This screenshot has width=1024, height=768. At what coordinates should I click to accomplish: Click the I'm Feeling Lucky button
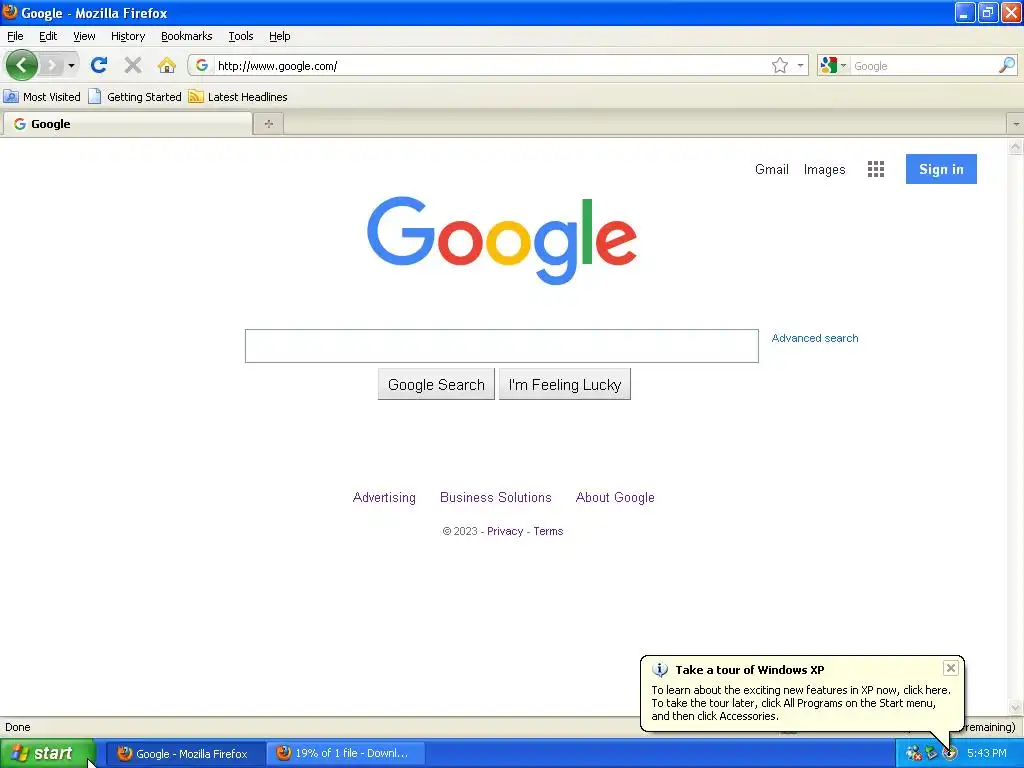[x=565, y=384]
